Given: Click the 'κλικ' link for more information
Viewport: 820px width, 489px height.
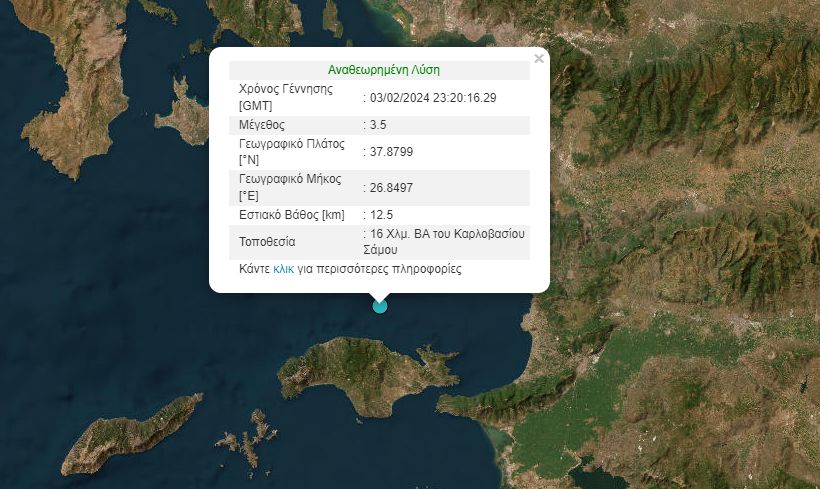Looking at the screenshot, I should tap(283, 270).
